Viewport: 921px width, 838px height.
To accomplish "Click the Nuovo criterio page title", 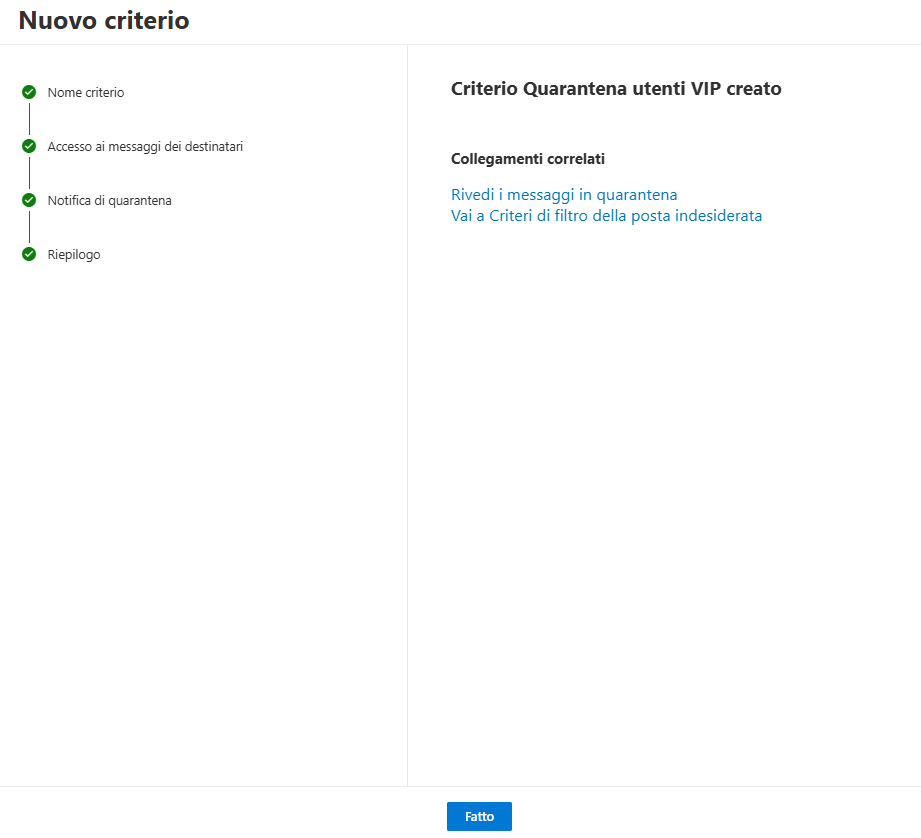I will coord(104,21).
